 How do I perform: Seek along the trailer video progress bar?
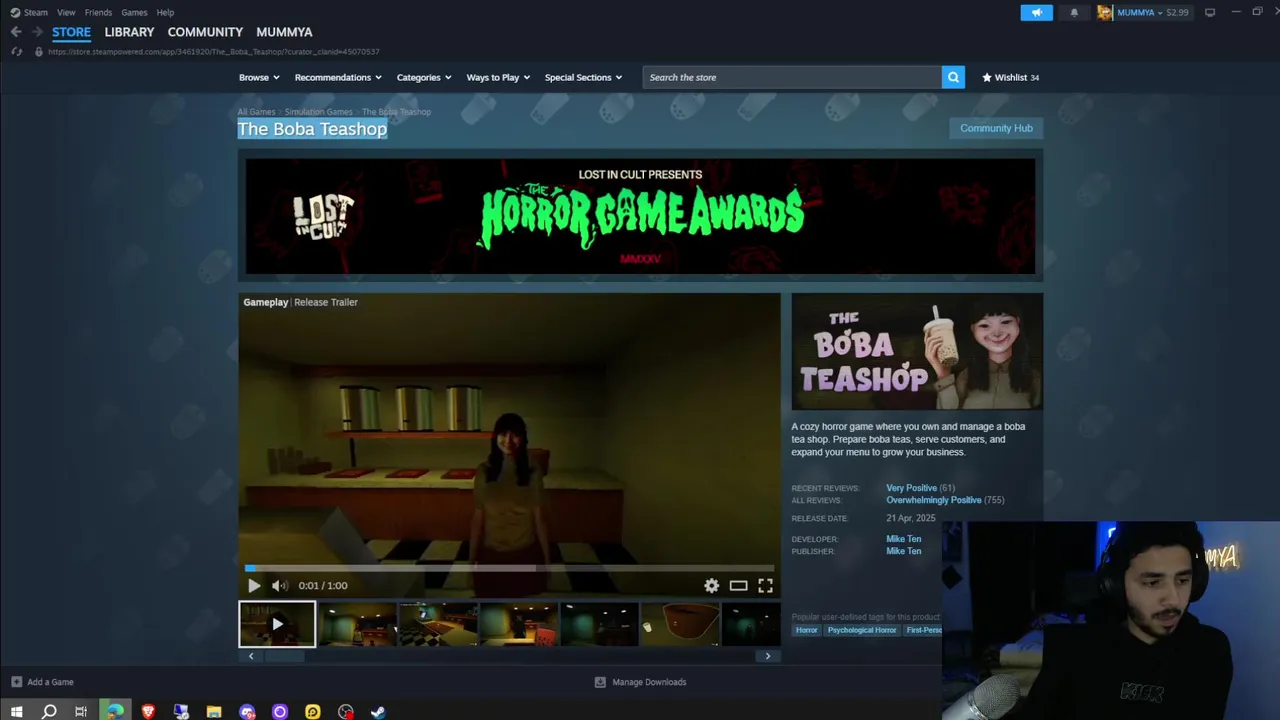coord(509,568)
